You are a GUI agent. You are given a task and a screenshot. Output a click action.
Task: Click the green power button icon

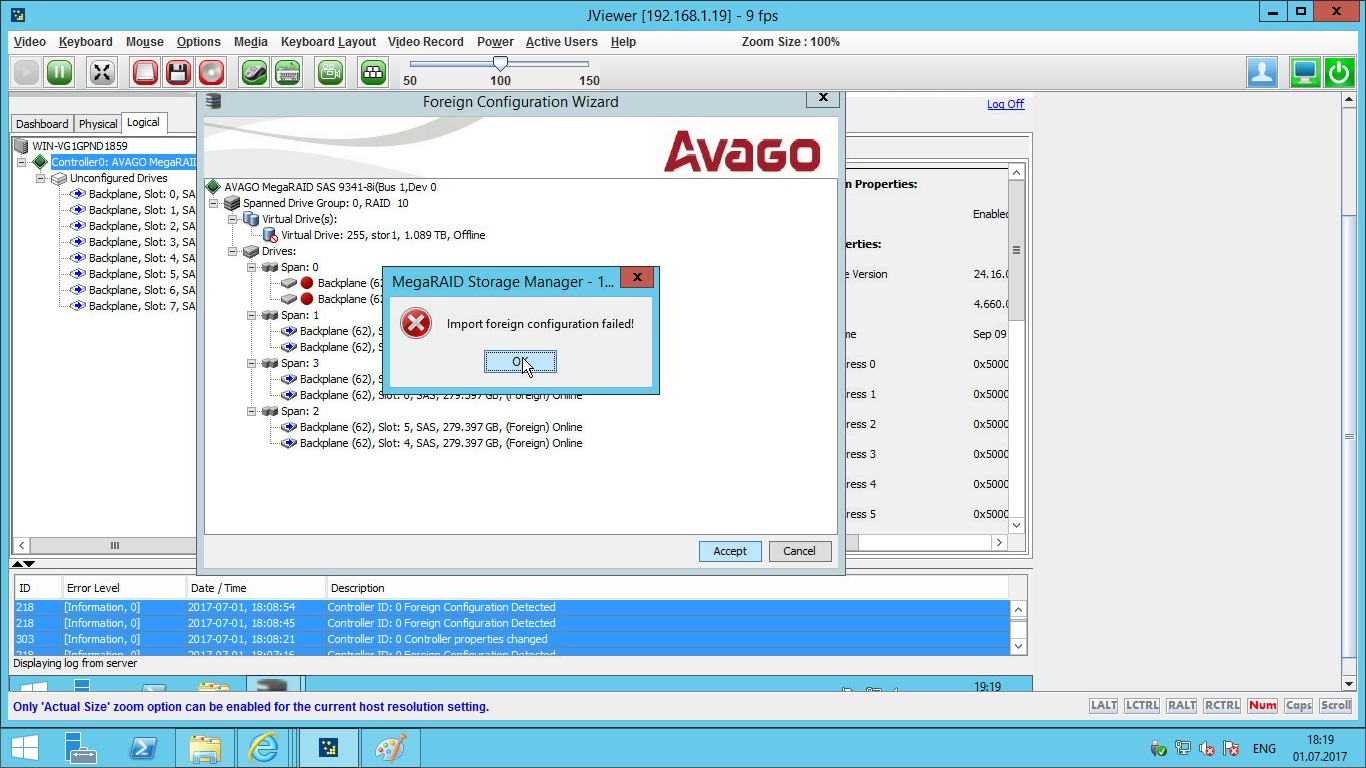pyautogui.click(x=1339, y=72)
